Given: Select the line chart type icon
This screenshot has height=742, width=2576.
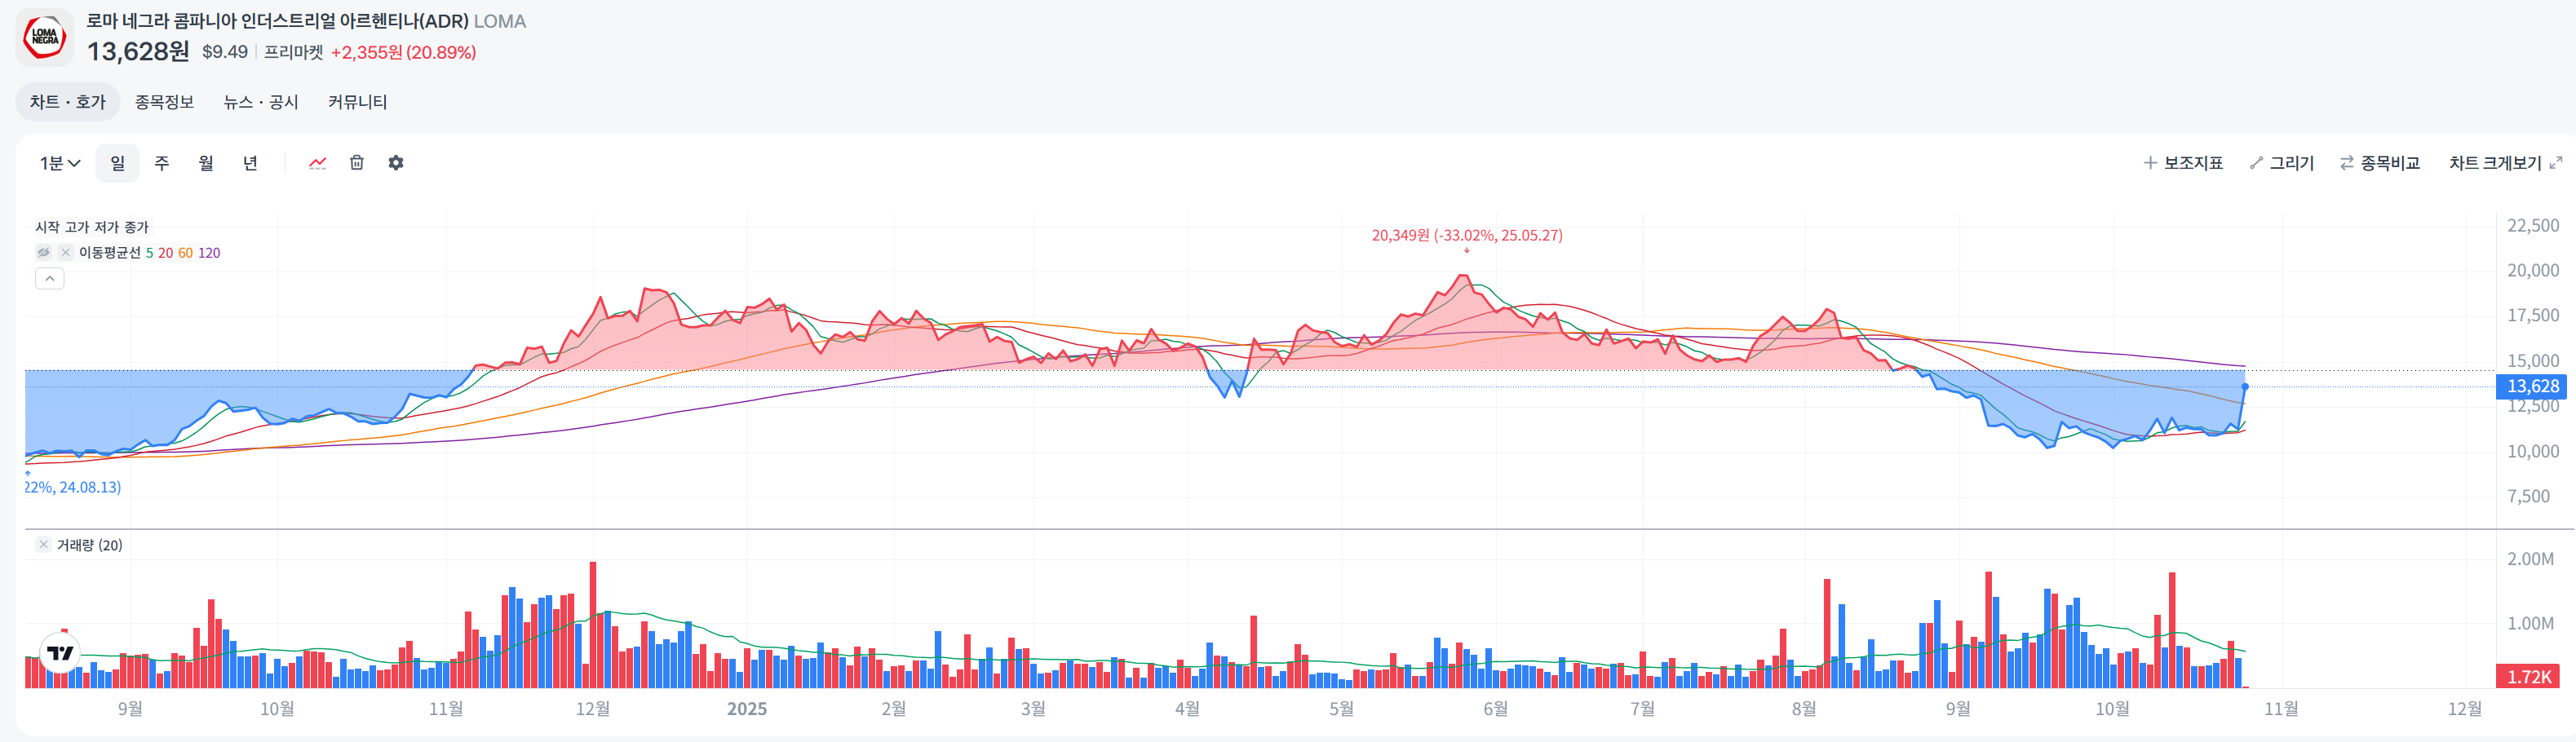Looking at the screenshot, I should click(x=318, y=163).
